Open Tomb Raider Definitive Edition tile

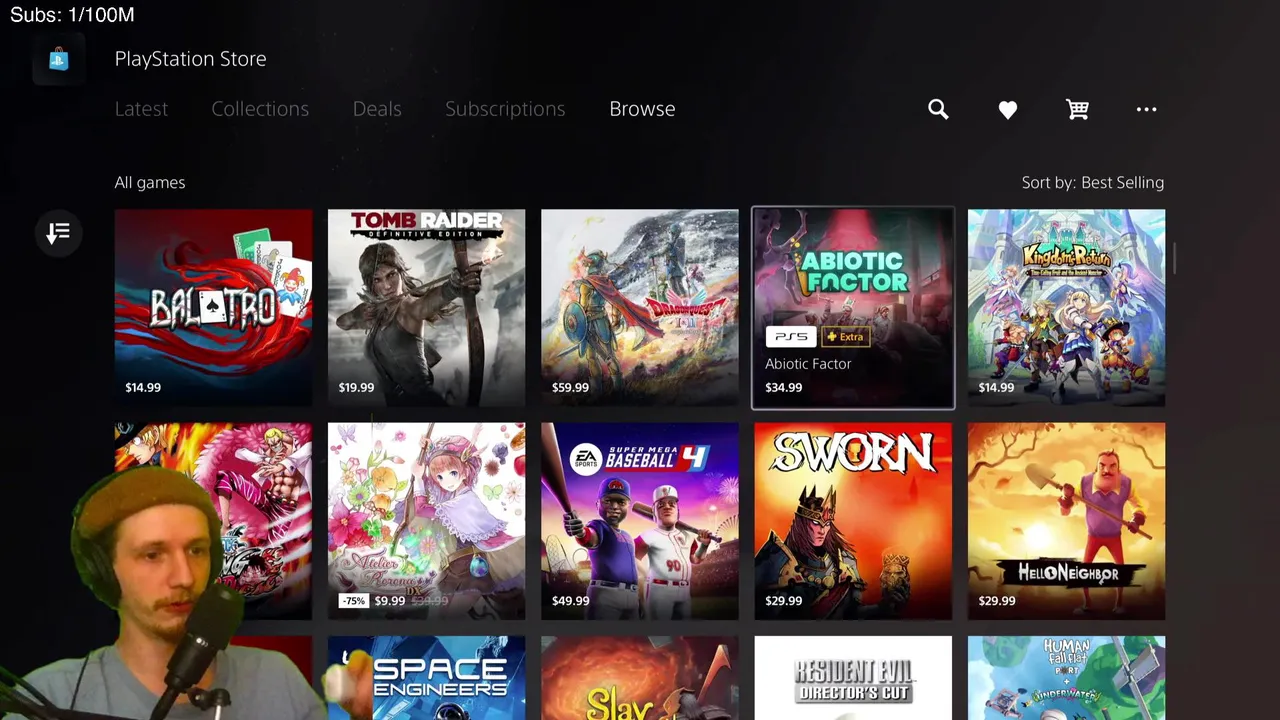pos(426,307)
